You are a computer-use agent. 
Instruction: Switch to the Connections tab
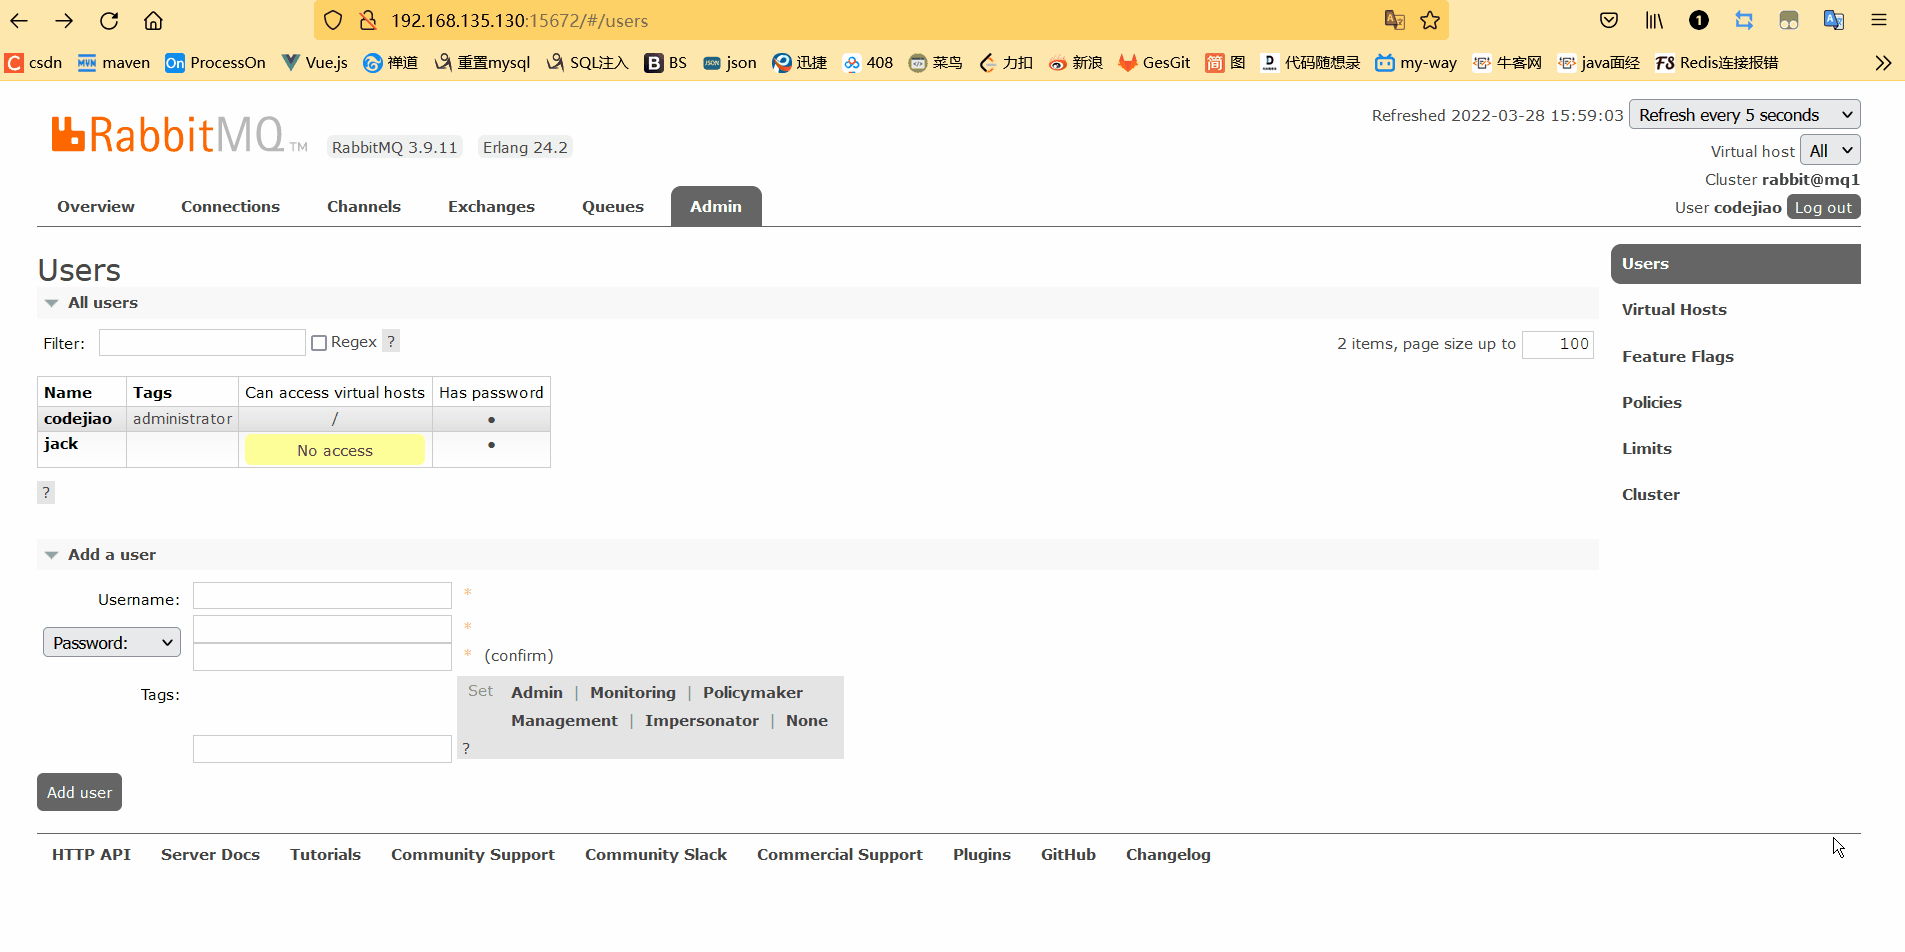(230, 207)
